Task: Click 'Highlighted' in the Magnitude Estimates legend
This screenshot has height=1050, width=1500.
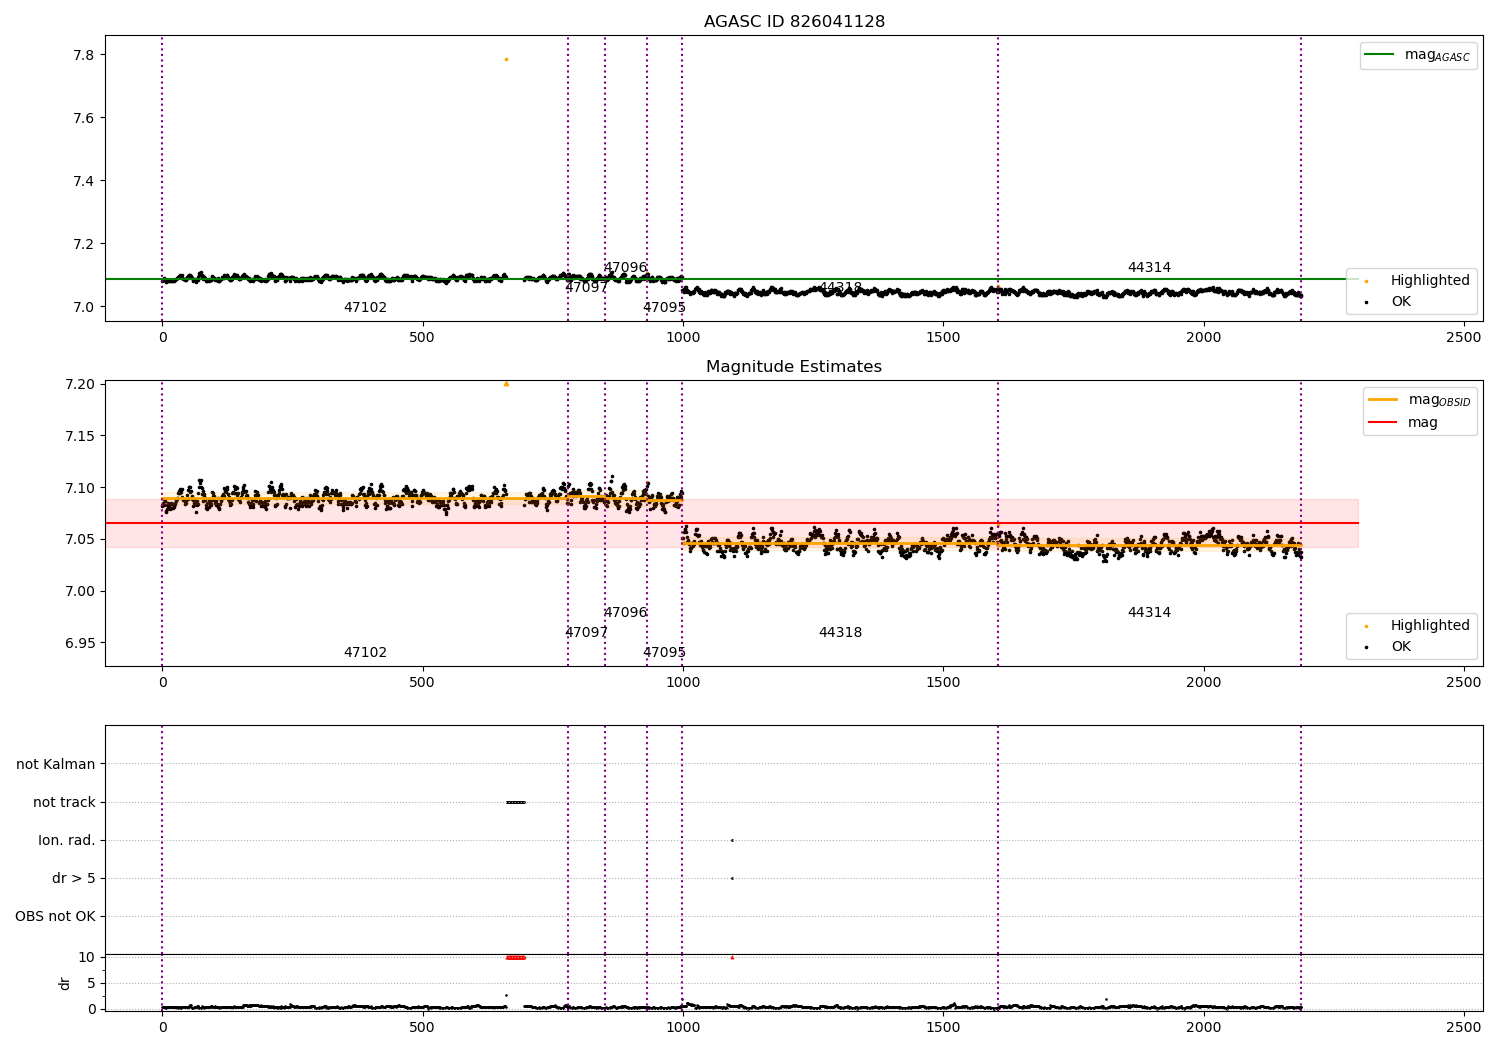Action: pos(1418,625)
